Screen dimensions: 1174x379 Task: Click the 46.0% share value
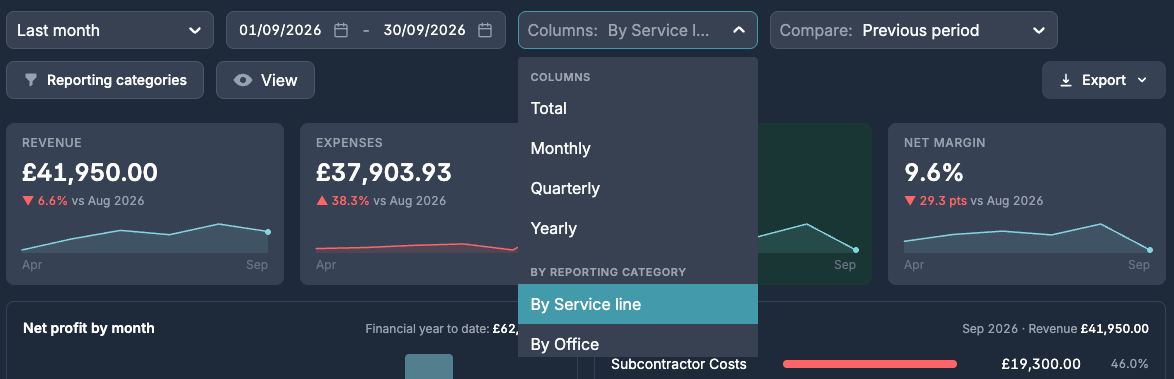pyautogui.click(x=1129, y=364)
